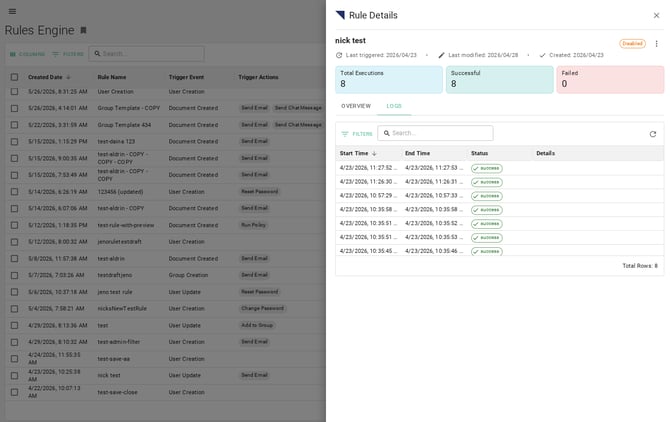670x422 pixels.
Task: Click Last triggered clock icon
Action: point(339,55)
